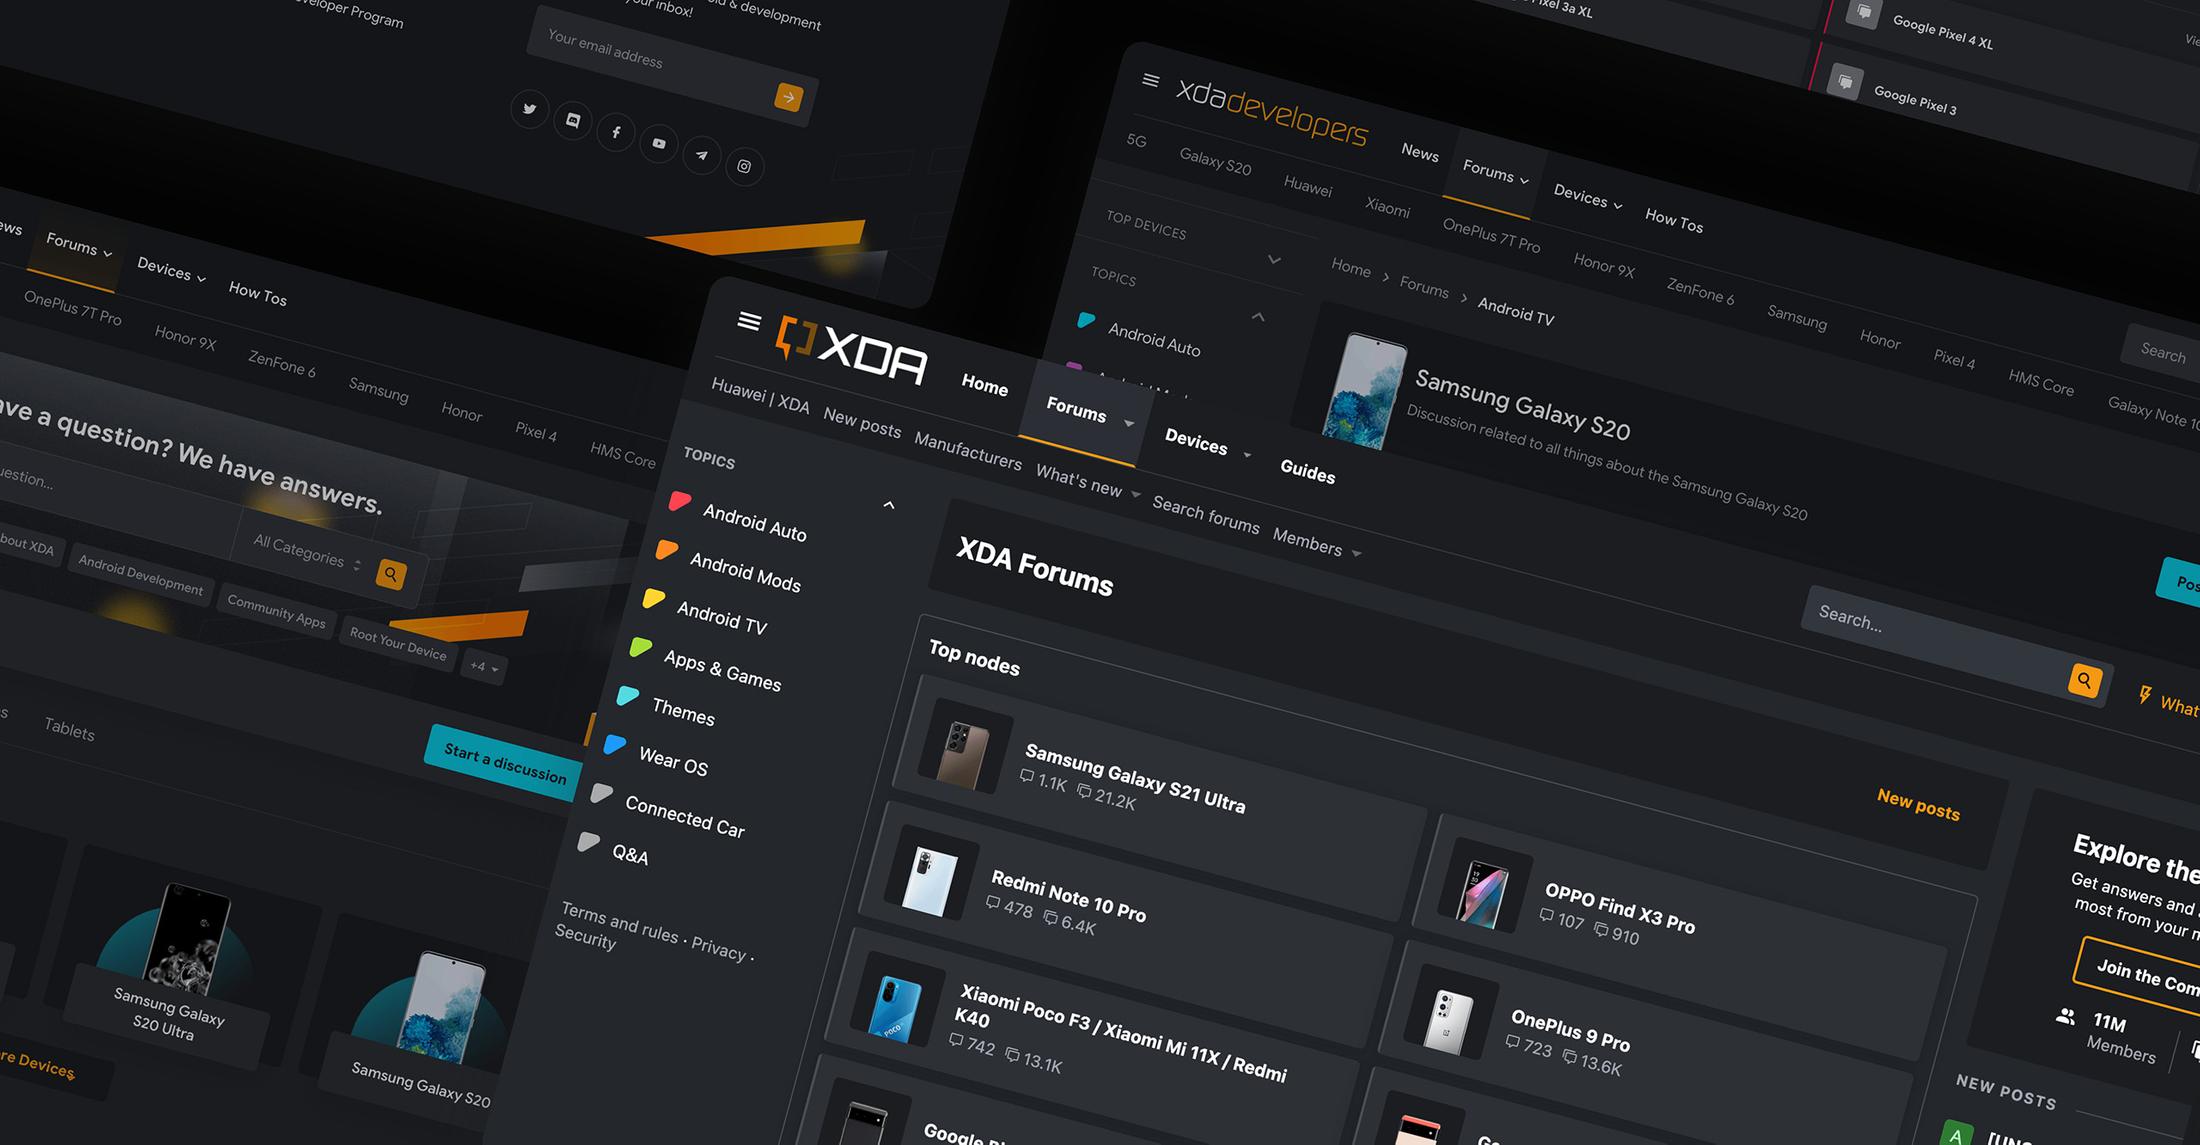Image resolution: width=2200 pixels, height=1145 pixels.
Task: Open the YouTube social icon
Action: pos(659,143)
